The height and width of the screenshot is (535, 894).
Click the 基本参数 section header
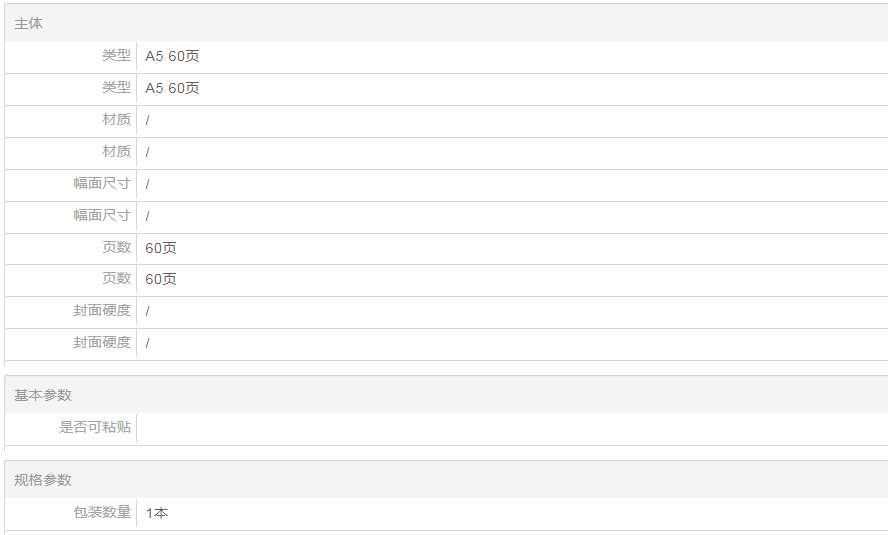[43, 395]
